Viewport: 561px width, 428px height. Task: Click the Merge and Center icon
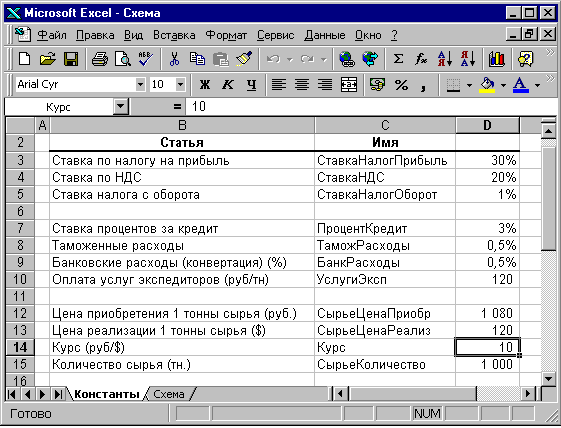pos(349,85)
